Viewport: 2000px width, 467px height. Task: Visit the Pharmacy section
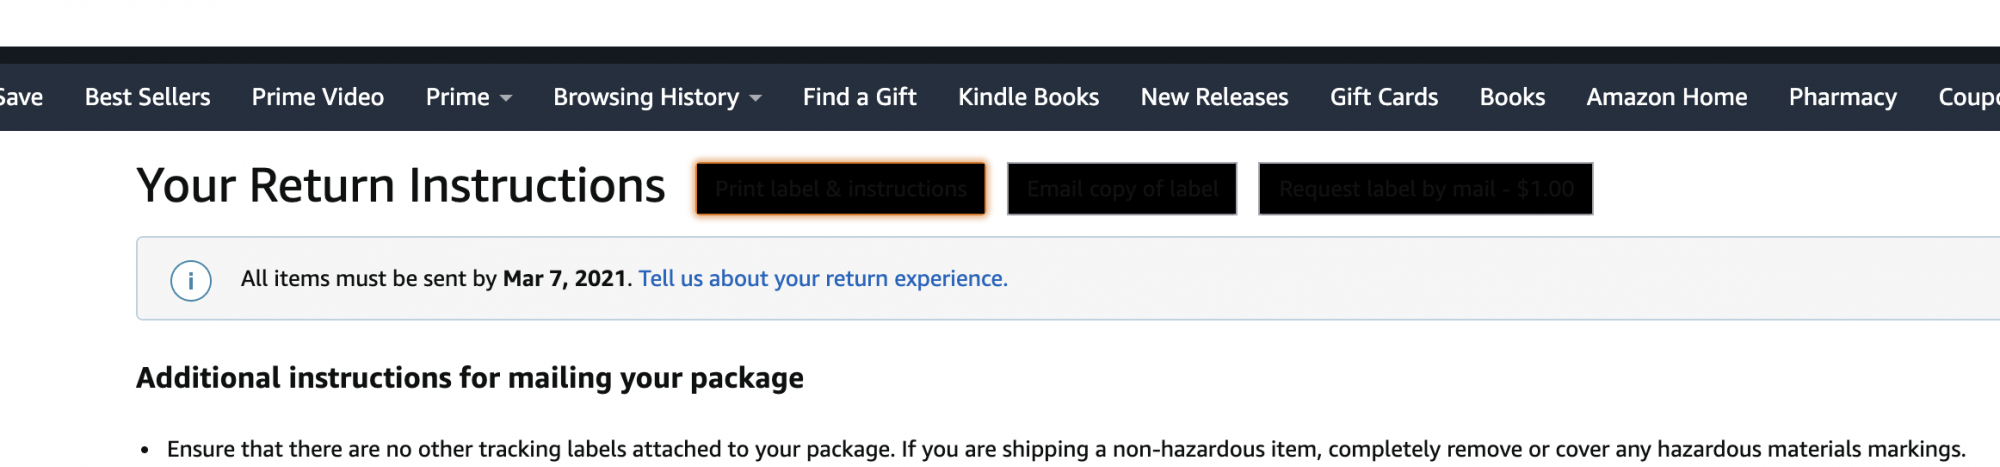(x=1842, y=97)
